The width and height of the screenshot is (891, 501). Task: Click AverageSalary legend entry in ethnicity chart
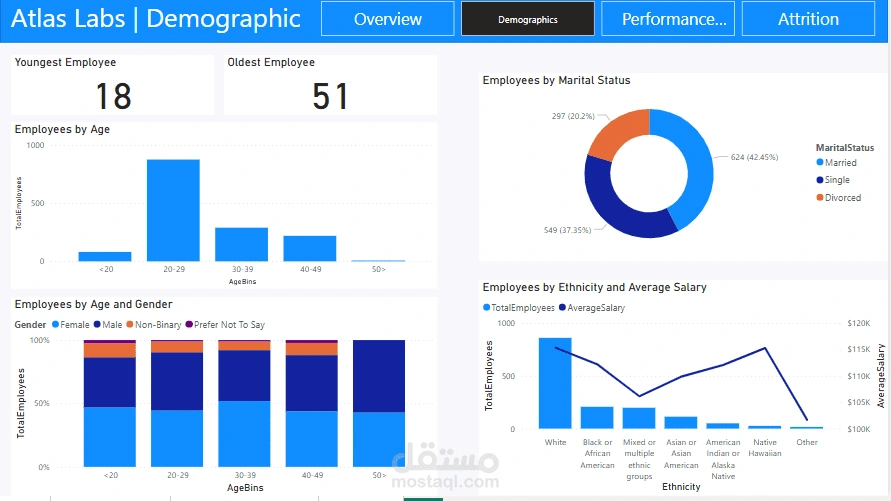pos(592,308)
